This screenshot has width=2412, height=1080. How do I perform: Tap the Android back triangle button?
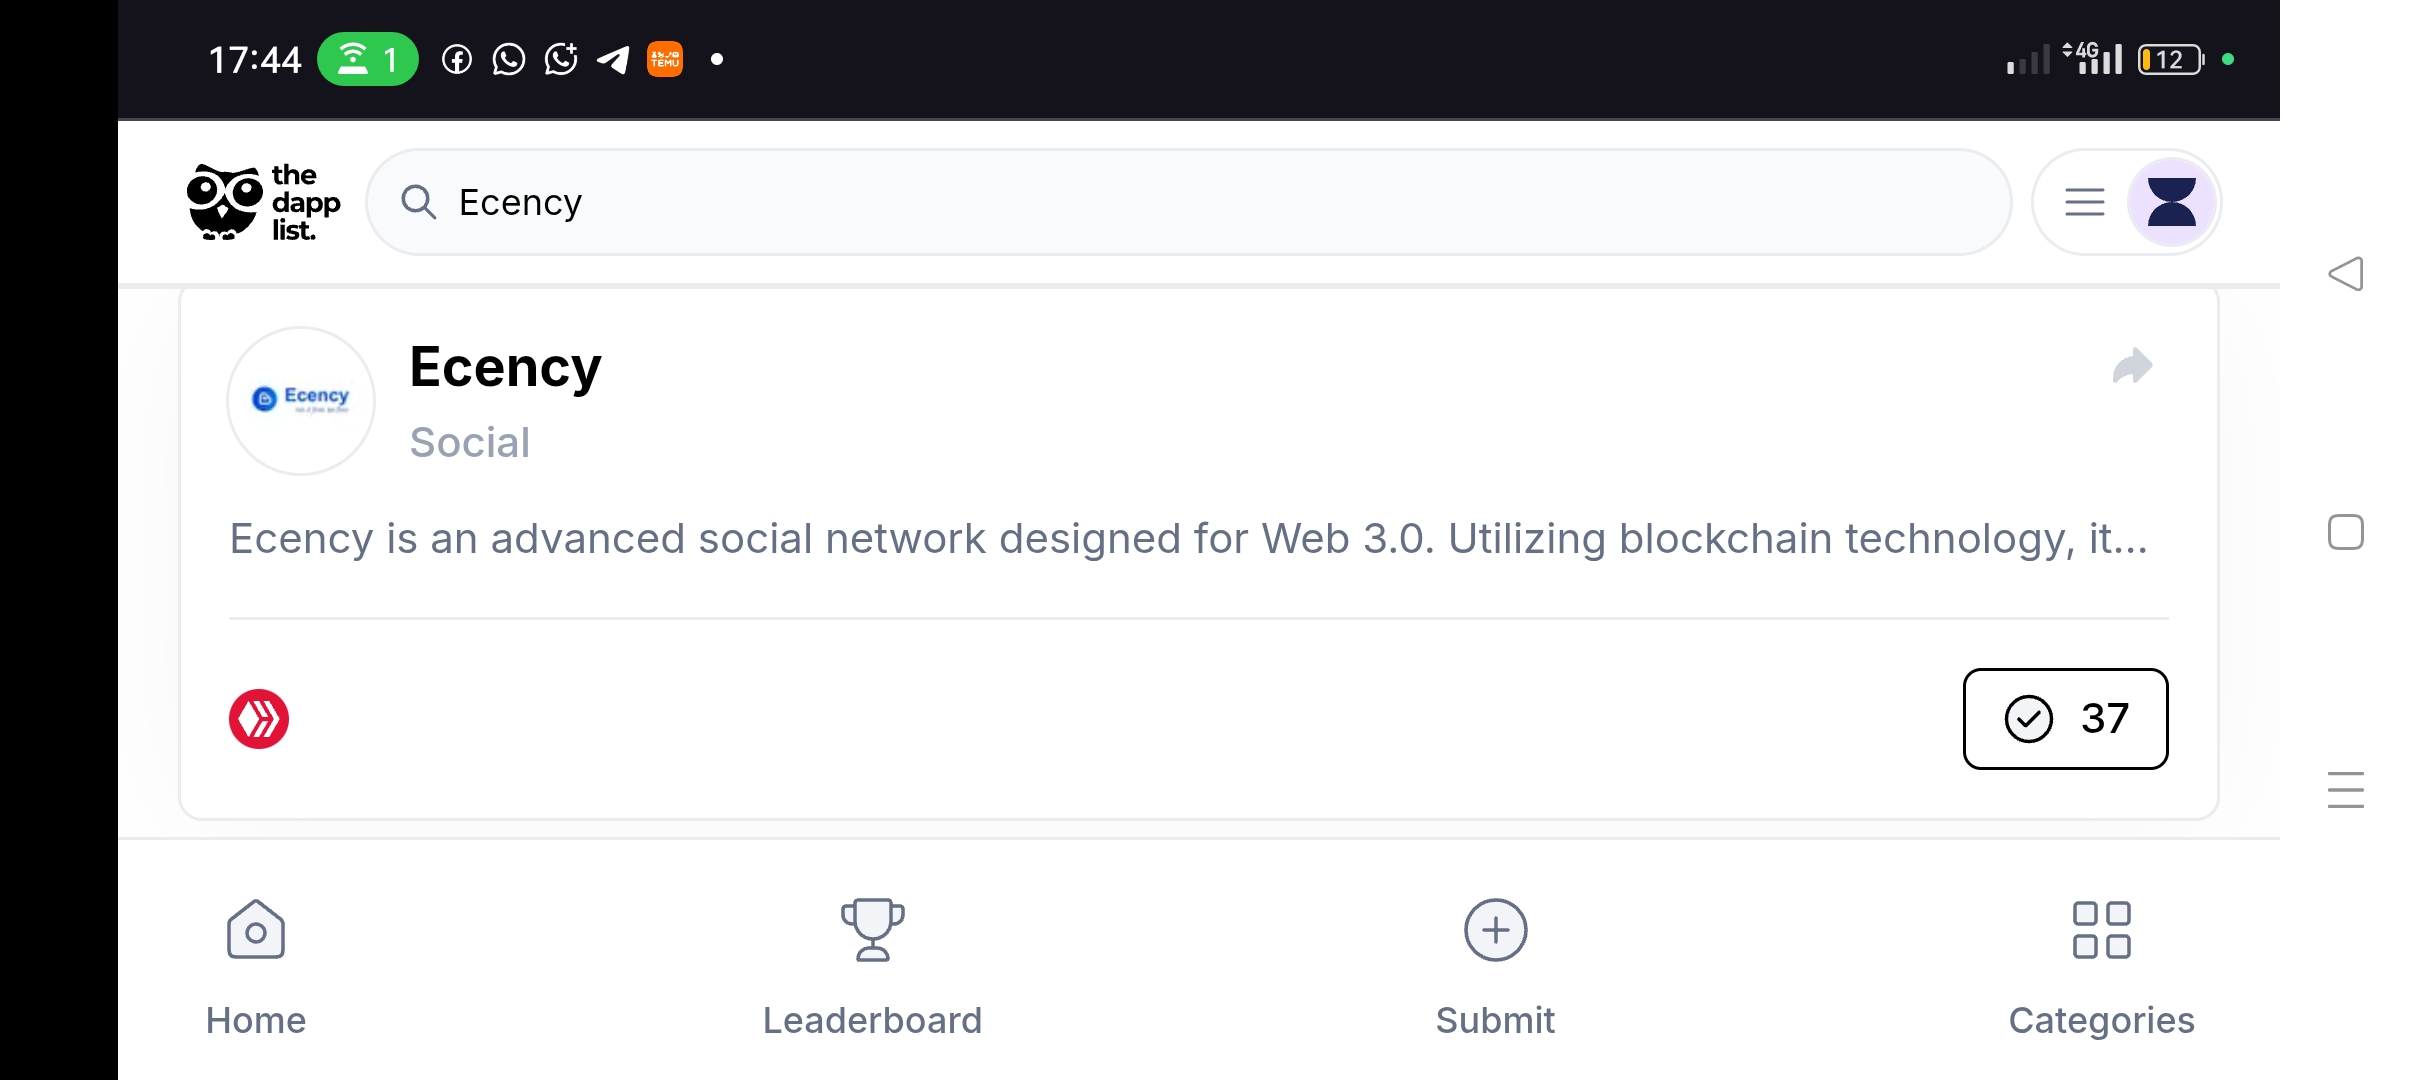[x=2346, y=273]
